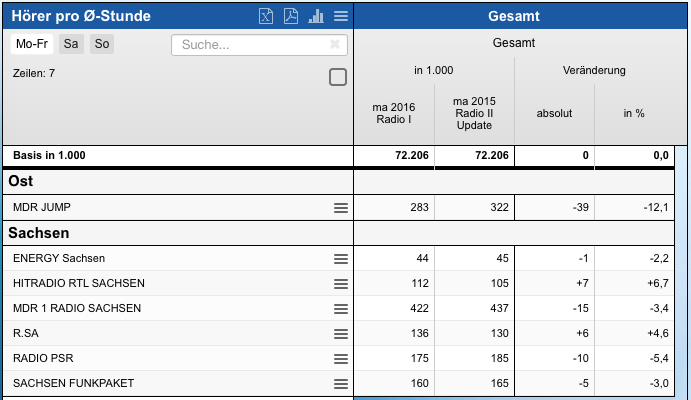Click the Zeilen: 7 row count

pos(34,73)
